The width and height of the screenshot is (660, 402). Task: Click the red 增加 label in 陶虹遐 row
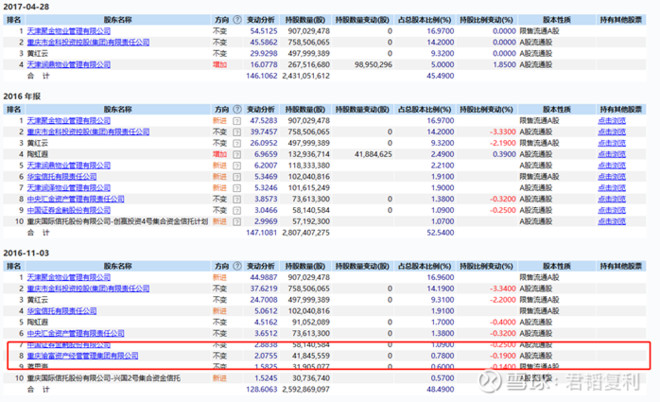220,154
